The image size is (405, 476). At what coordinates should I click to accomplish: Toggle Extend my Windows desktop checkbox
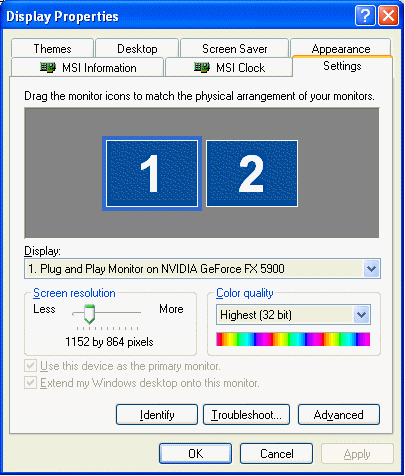30,382
